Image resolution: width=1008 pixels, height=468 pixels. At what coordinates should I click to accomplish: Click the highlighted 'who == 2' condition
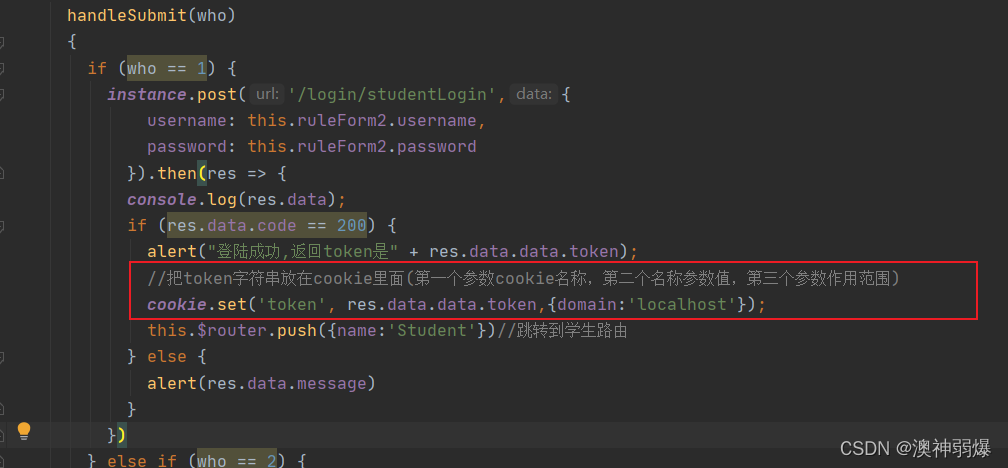click(x=237, y=460)
